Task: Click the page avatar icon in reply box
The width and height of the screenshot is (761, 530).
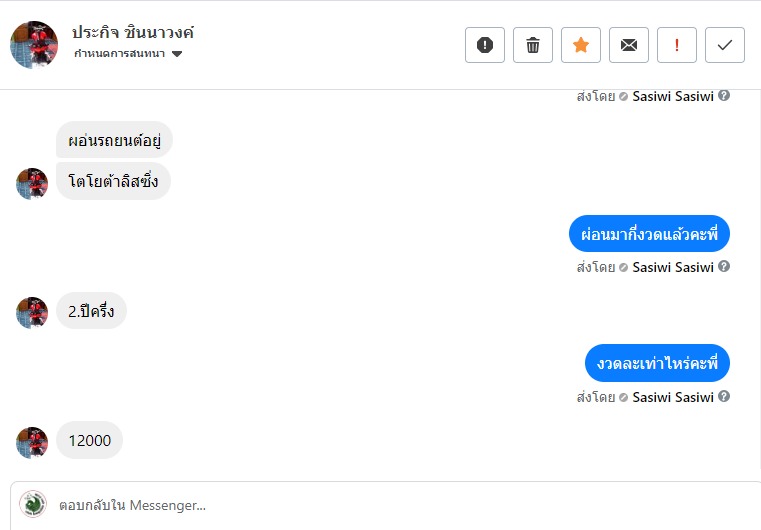Action: pos(33,504)
